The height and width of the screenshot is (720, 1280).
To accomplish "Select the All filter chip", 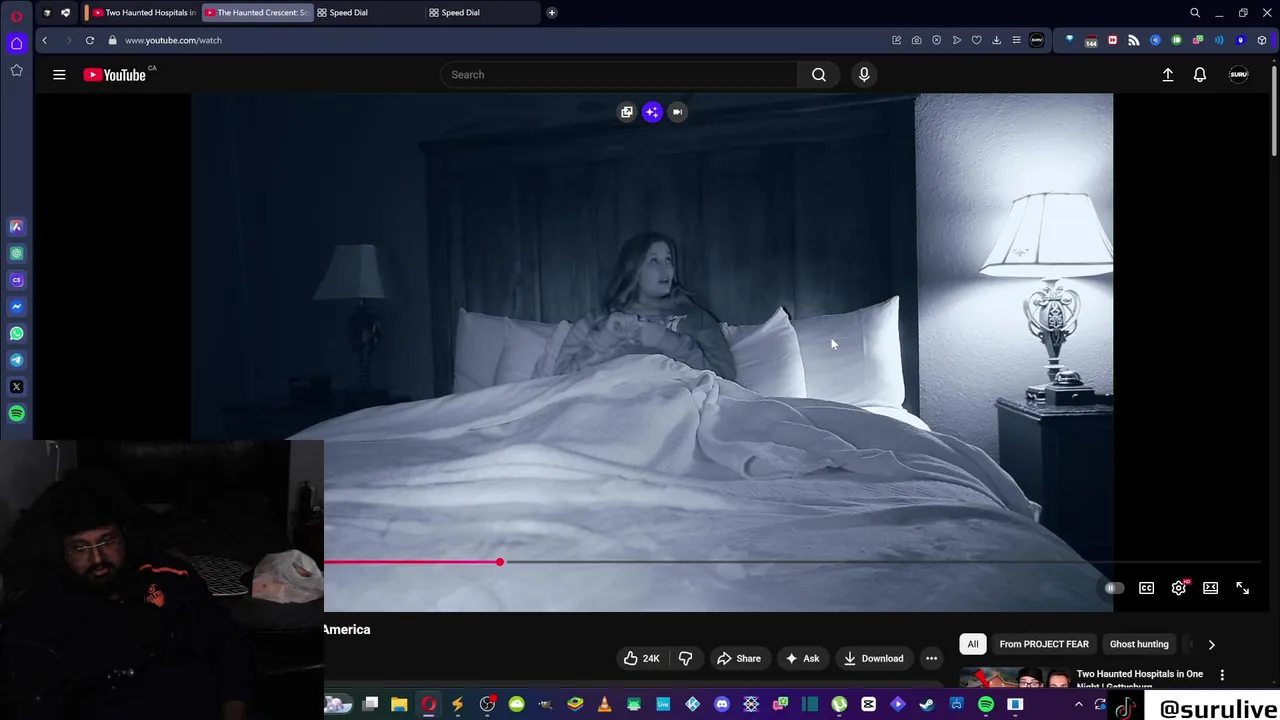I will [973, 644].
